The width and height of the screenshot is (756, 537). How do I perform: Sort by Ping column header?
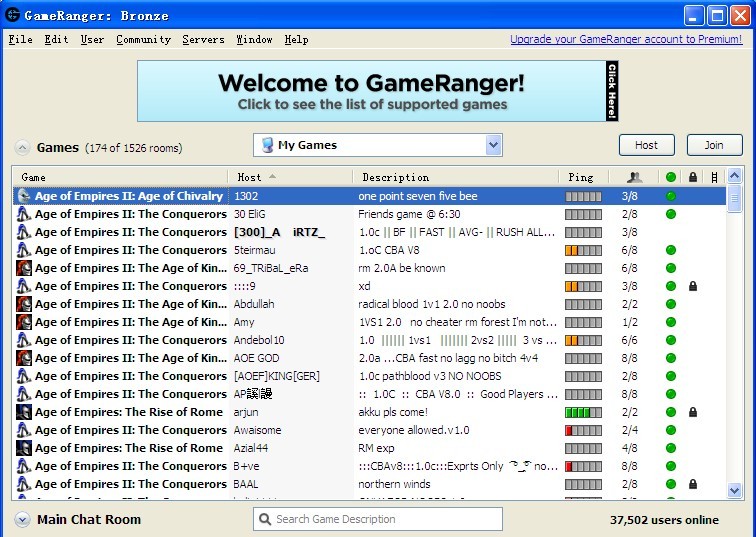point(584,177)
